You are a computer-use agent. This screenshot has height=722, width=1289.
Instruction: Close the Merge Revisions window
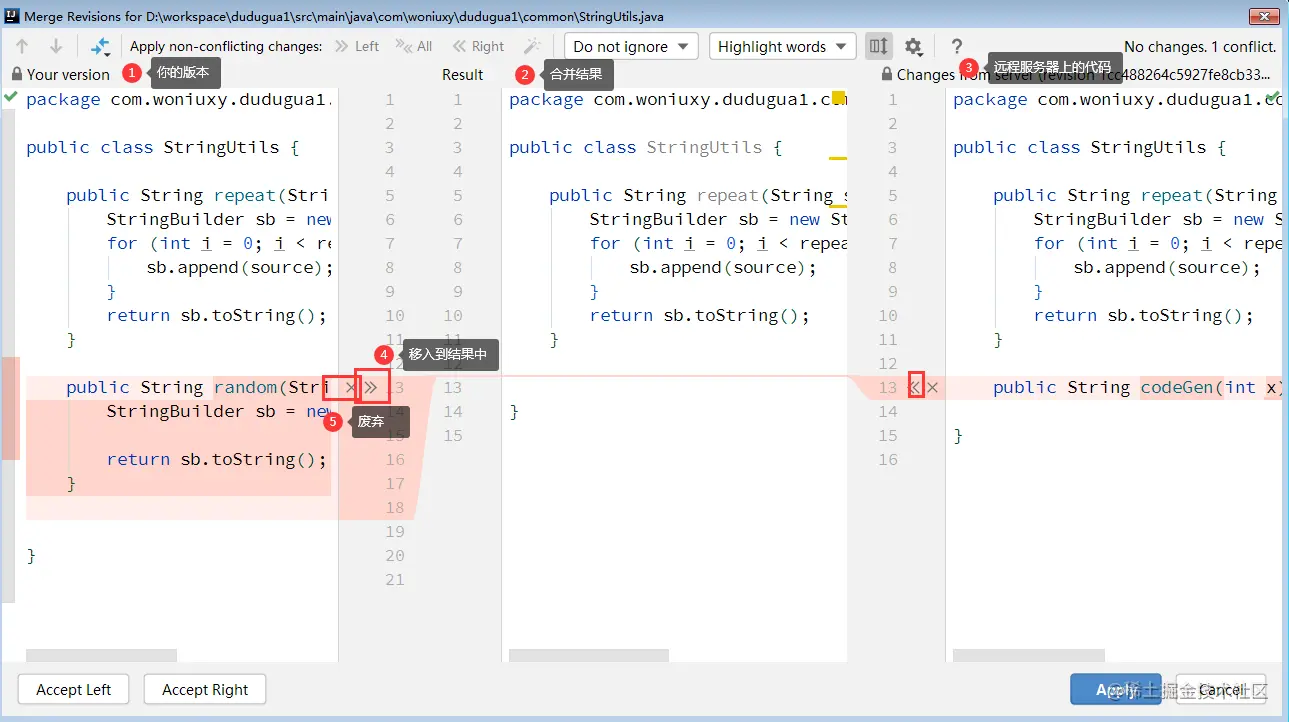tap(1264, 15)
